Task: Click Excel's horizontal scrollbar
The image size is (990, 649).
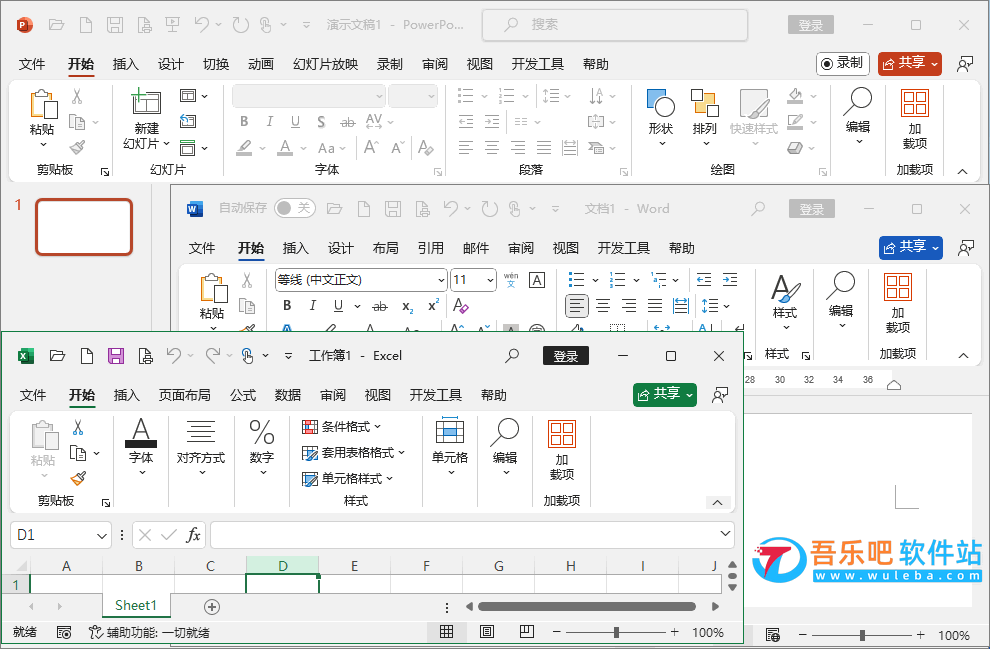Action: click(587, 607)
